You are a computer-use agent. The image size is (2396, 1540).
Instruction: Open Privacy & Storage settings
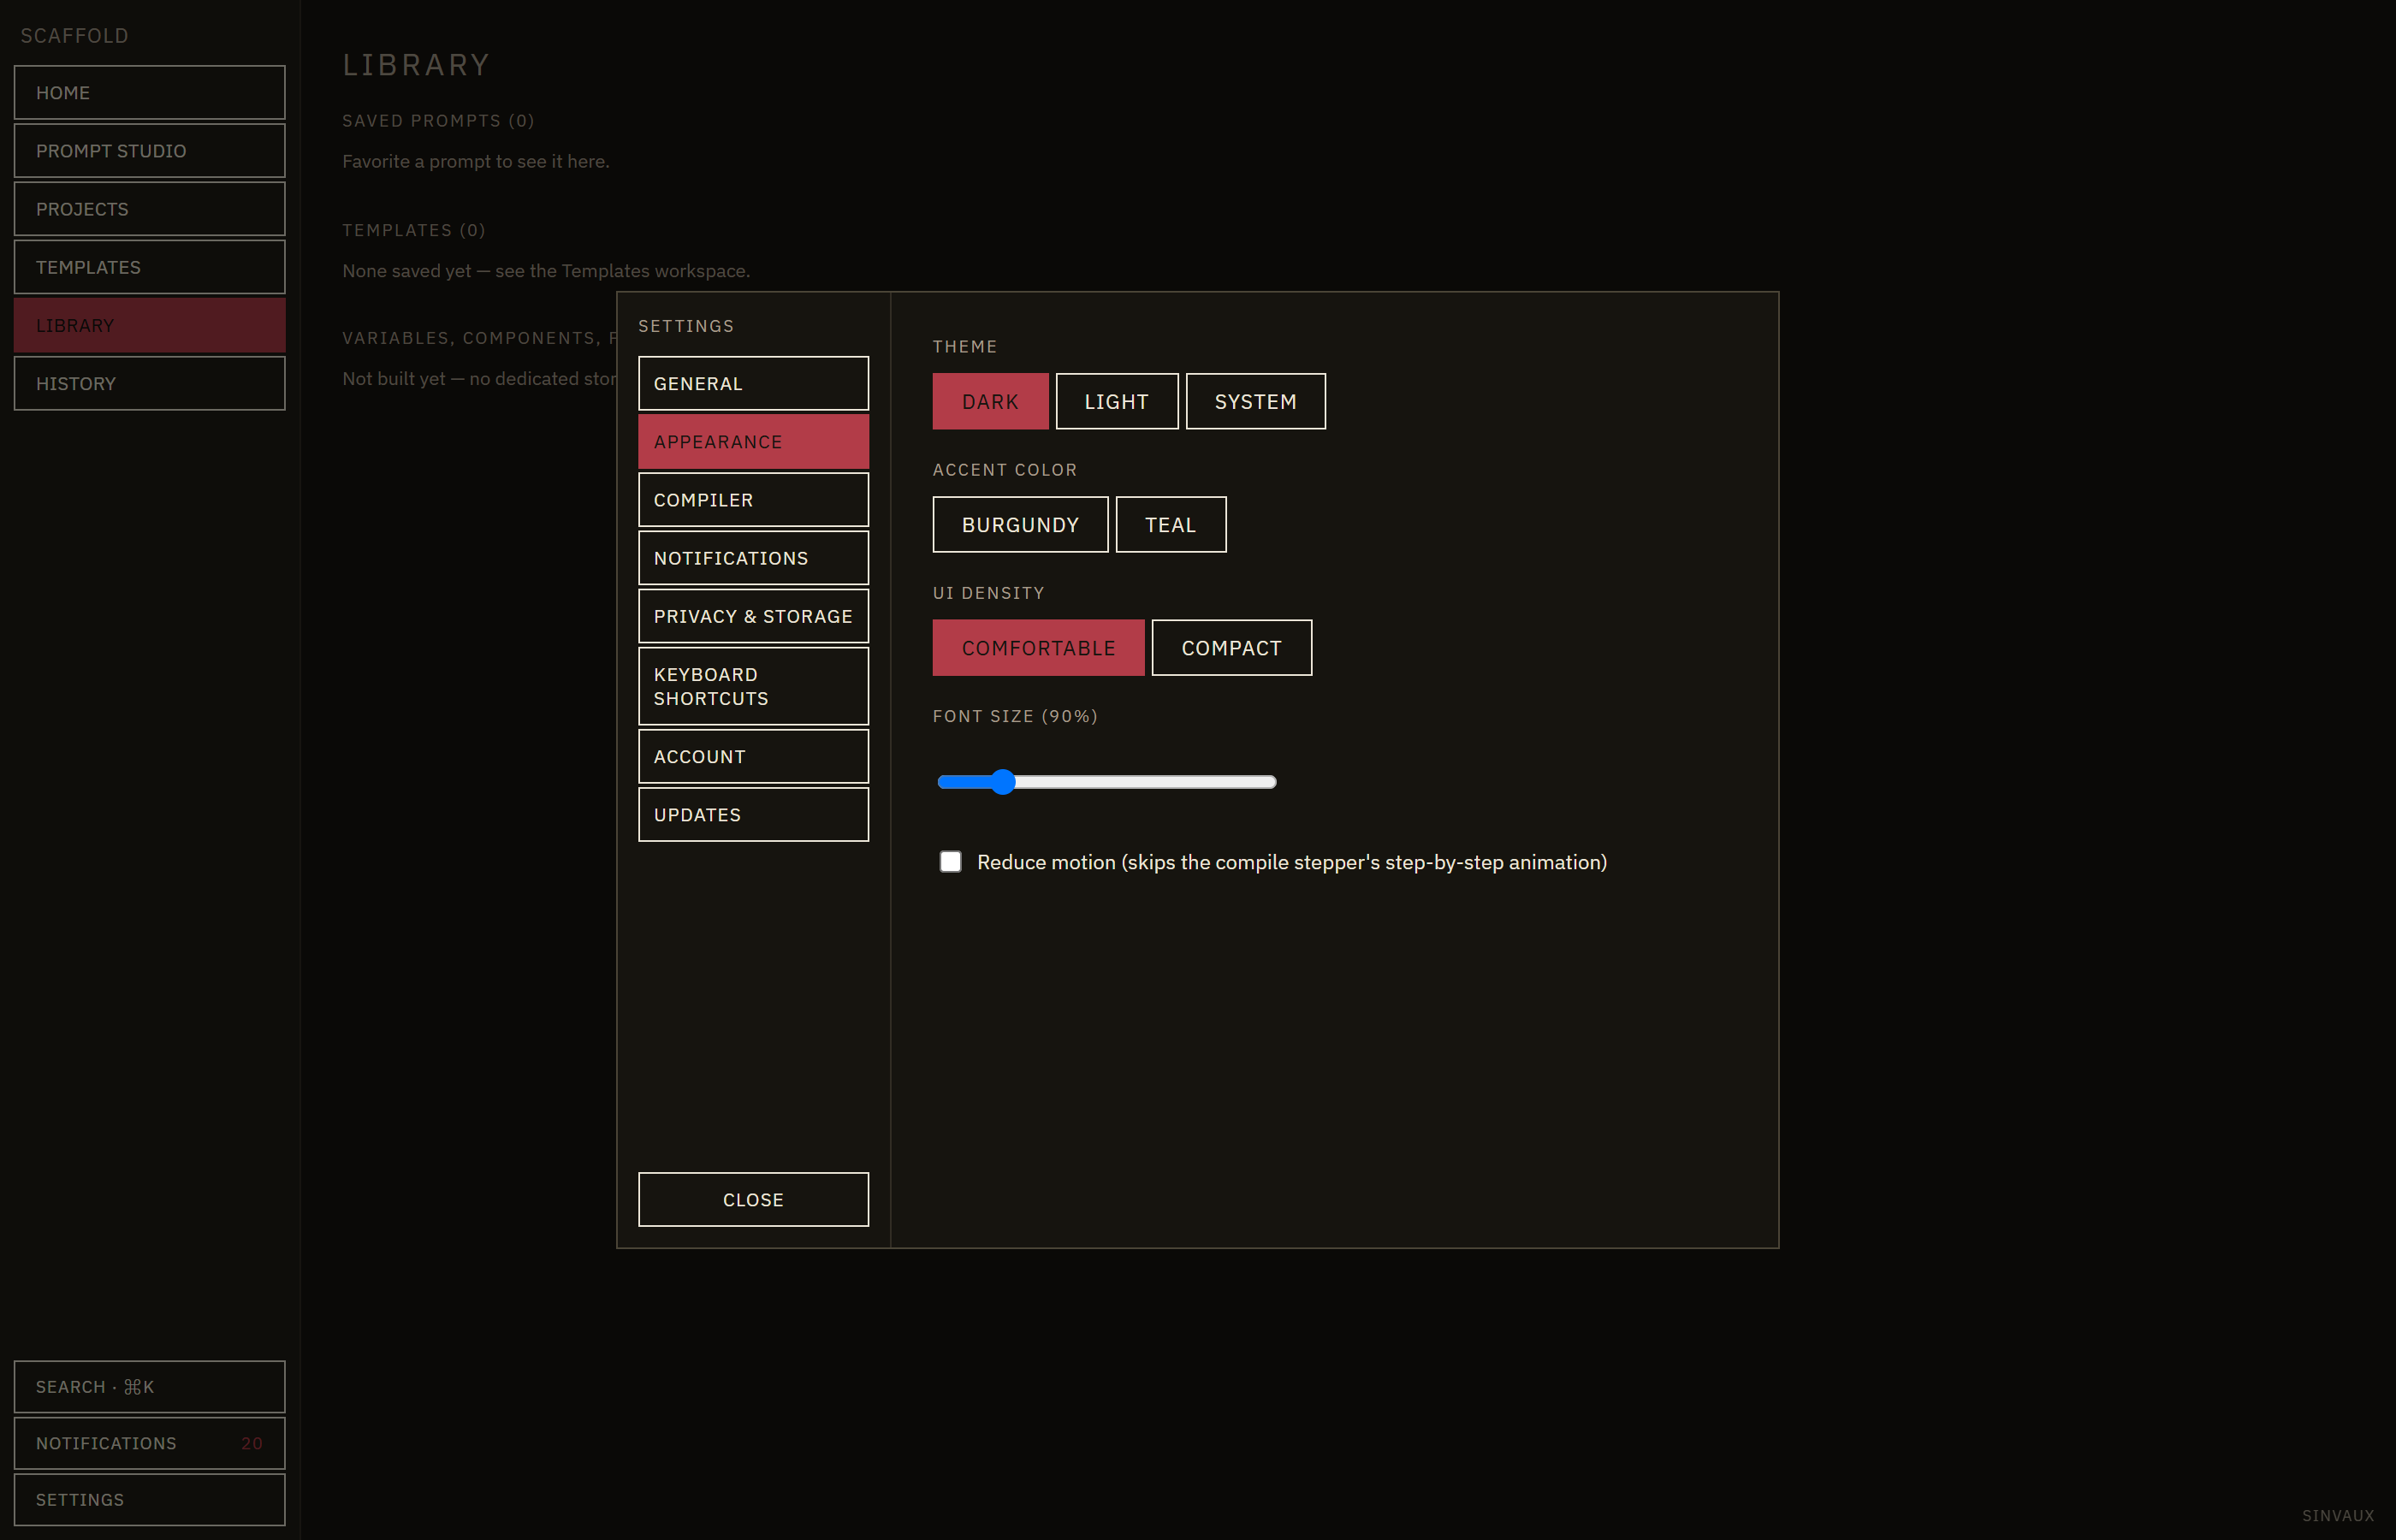point(753,616)
